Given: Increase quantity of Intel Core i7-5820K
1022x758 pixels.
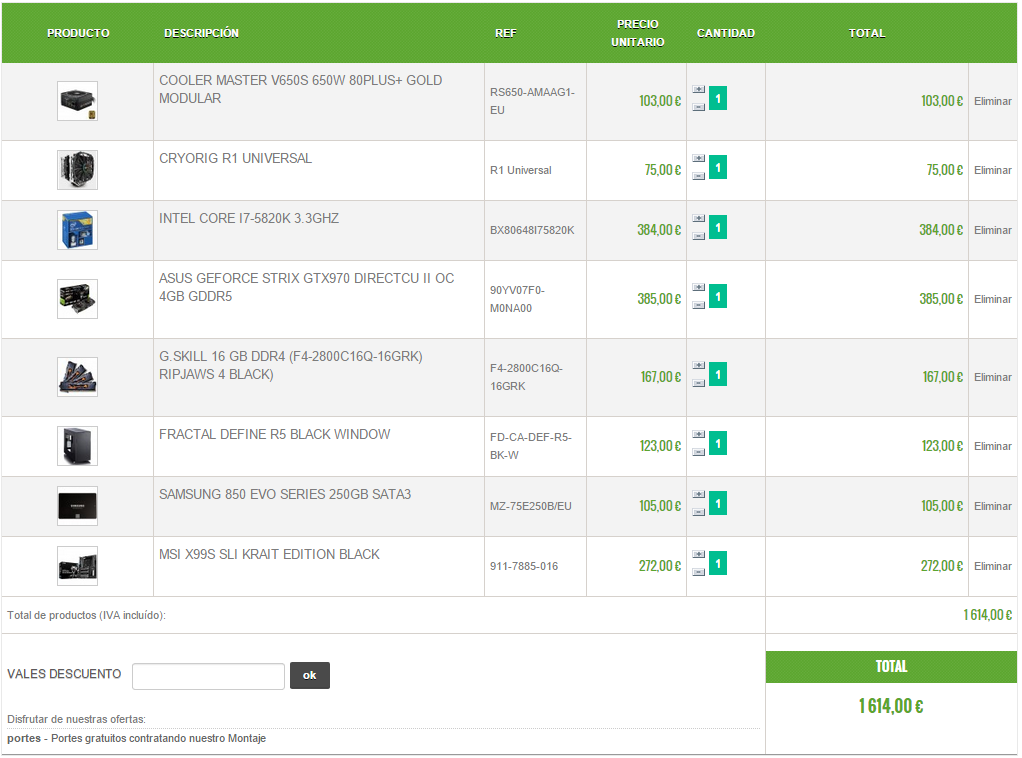Looking at the screenshot, I should coord(699,218).
